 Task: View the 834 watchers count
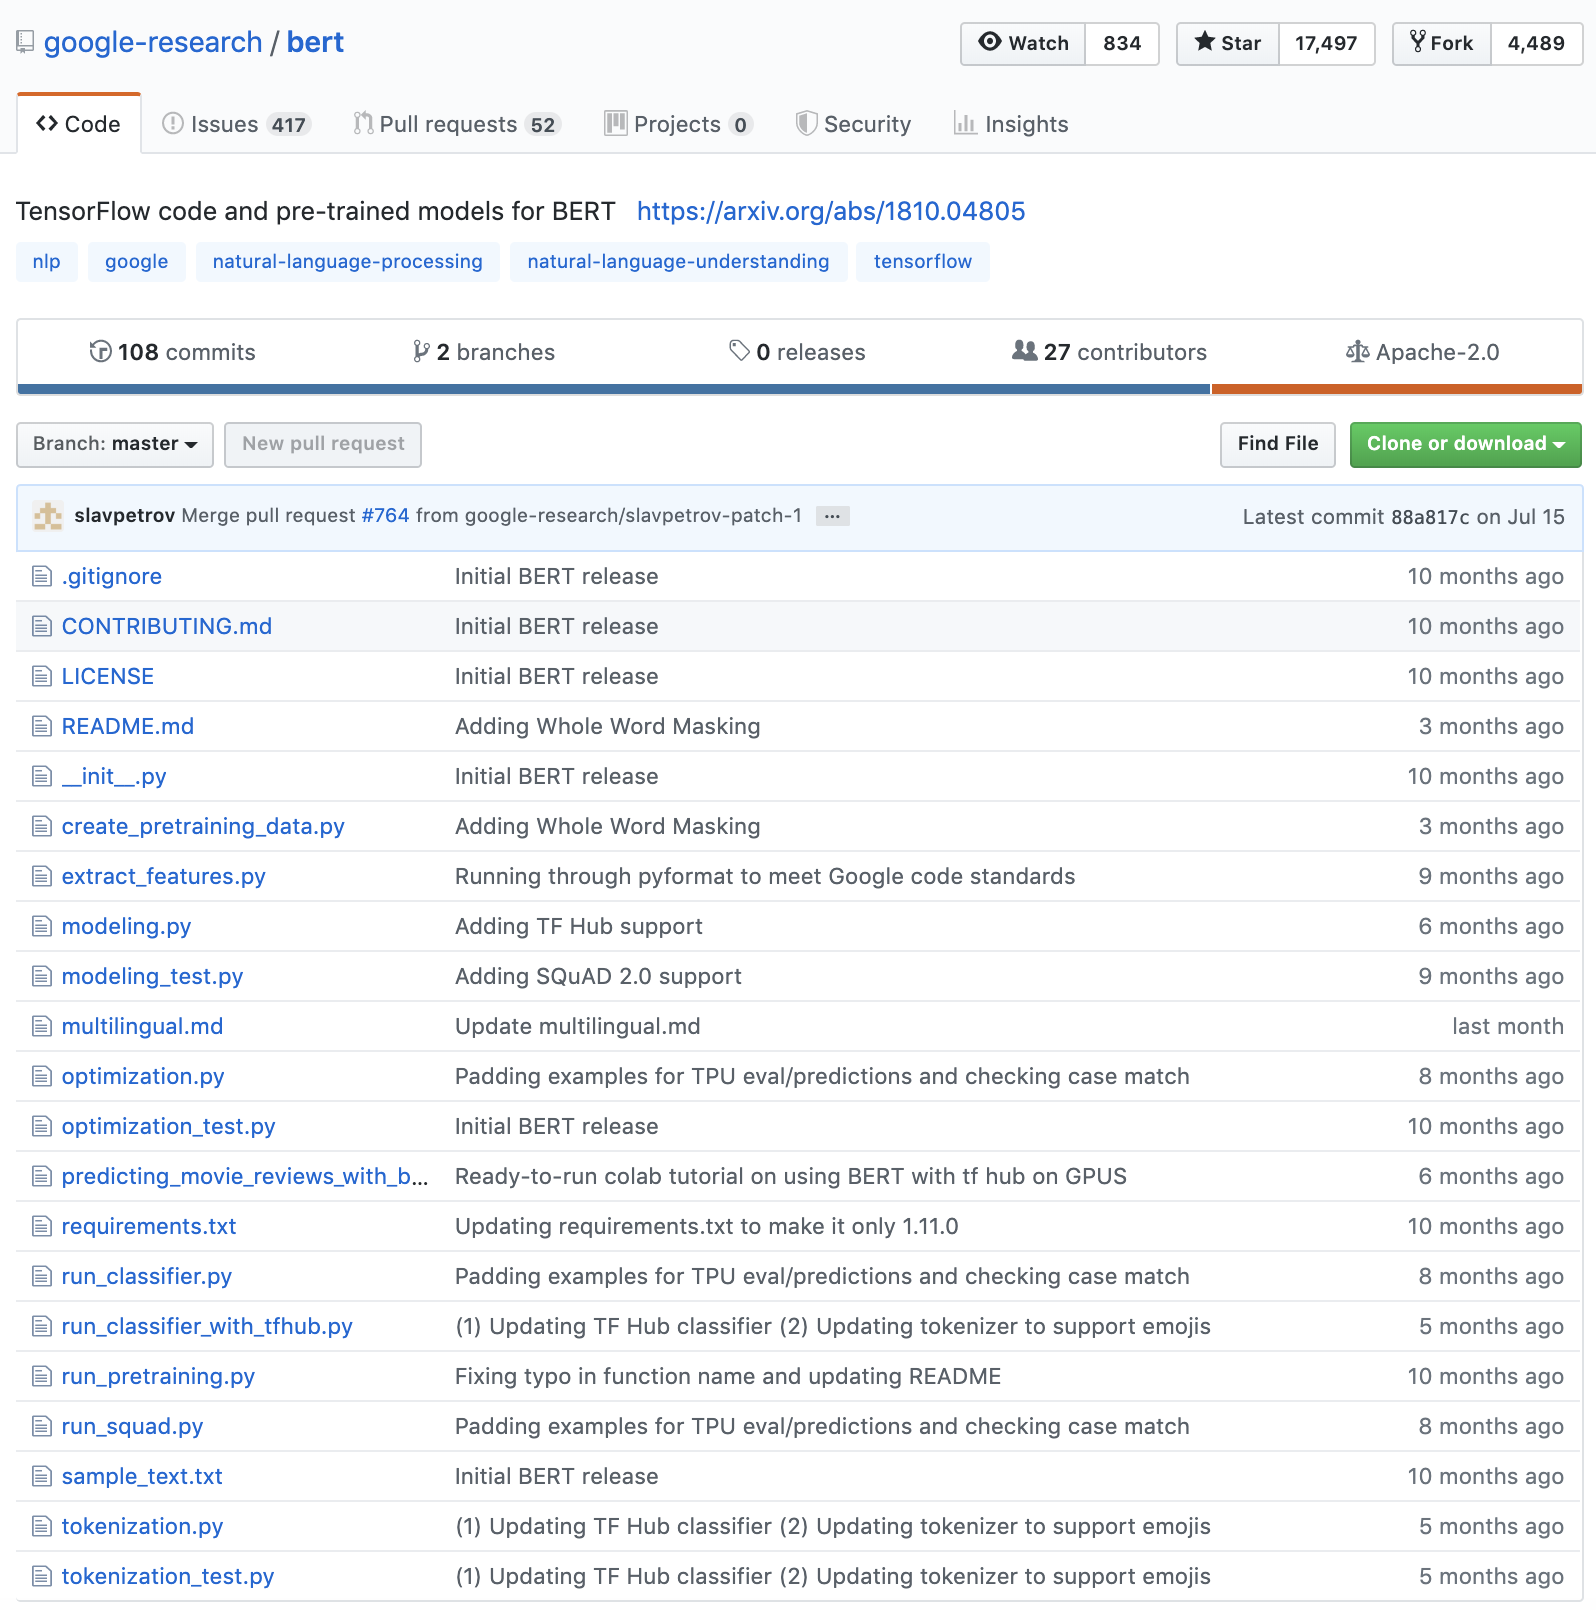[1122, 44]
